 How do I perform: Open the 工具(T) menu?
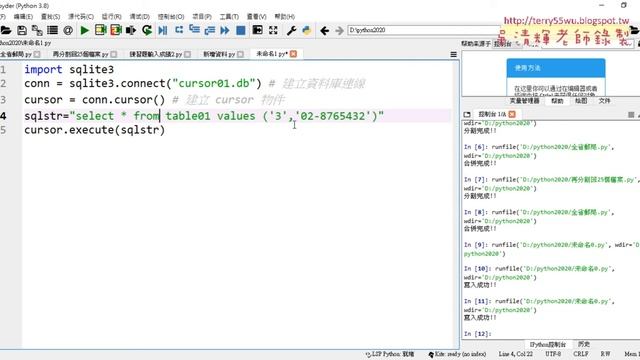(229, 16)
